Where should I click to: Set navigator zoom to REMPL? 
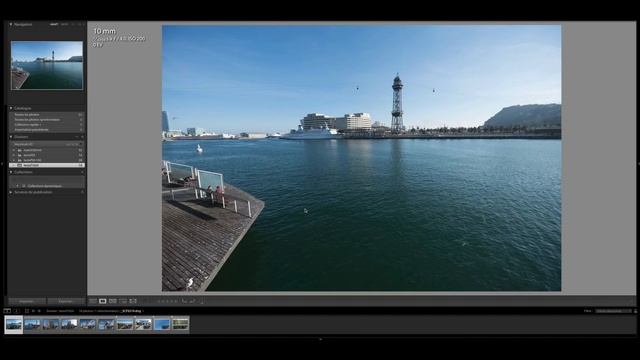64,24
